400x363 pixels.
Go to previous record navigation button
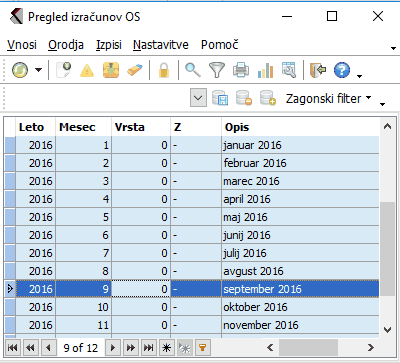(48, 348)
